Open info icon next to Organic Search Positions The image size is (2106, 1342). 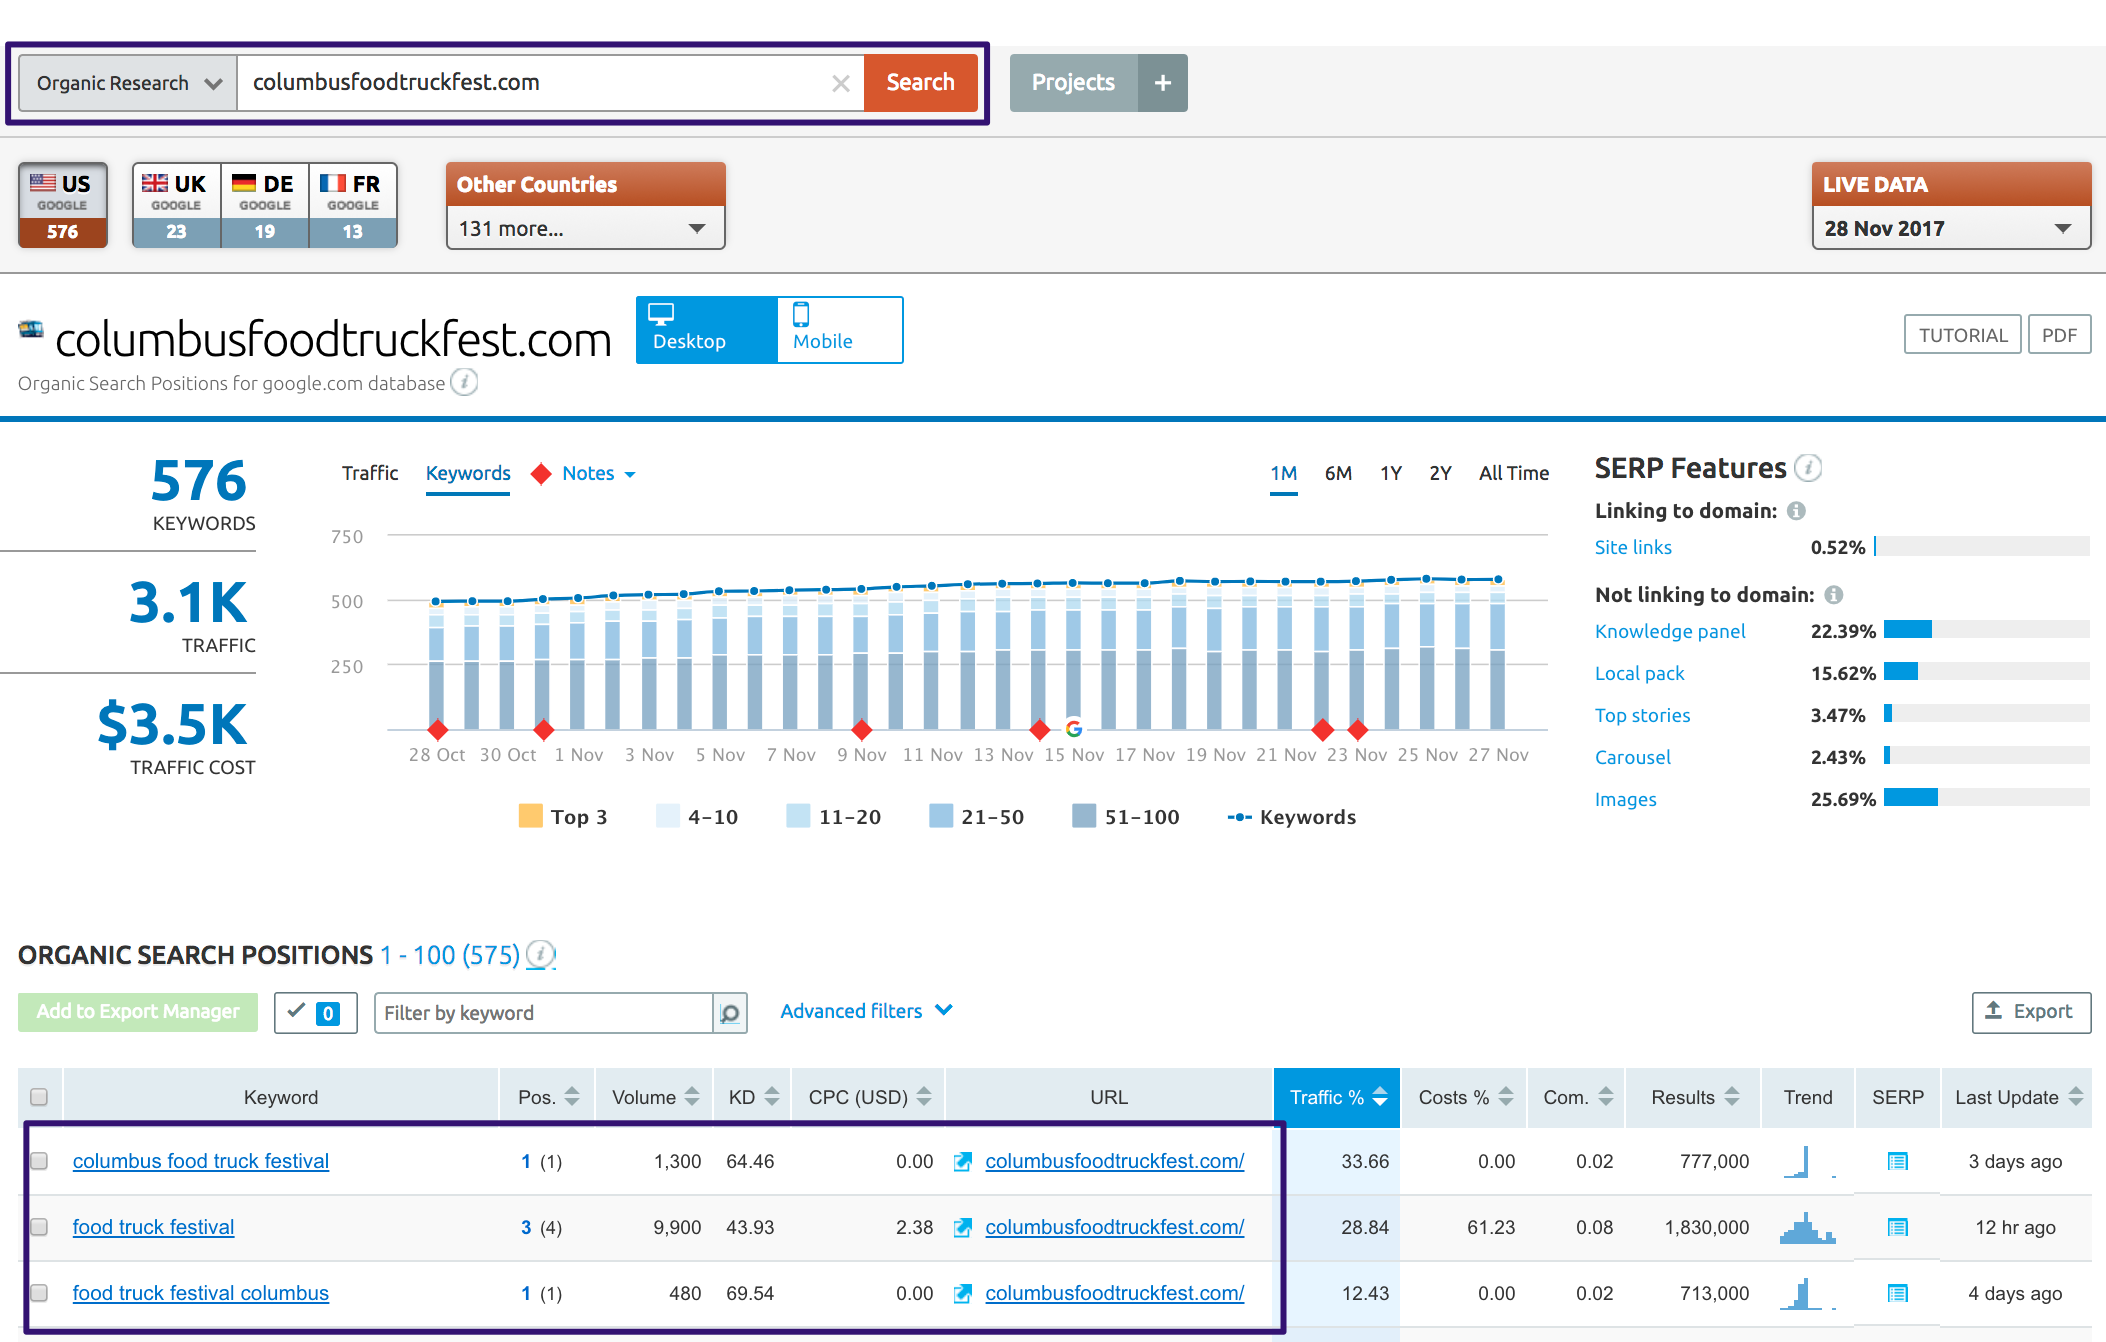pos(541,955)
